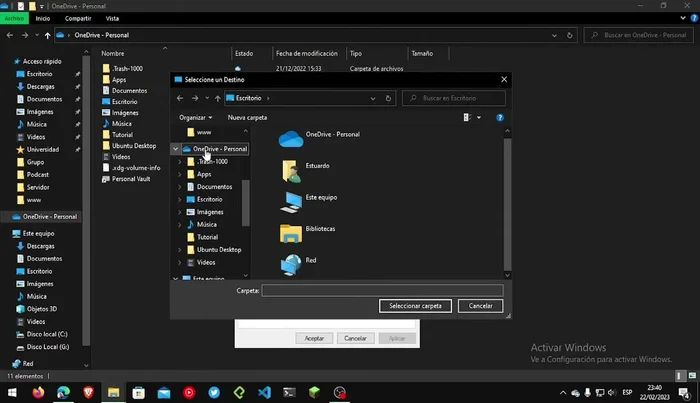Open the Vista ribbon tab
Screen dimensions: 700x403
tap(112, 18)
